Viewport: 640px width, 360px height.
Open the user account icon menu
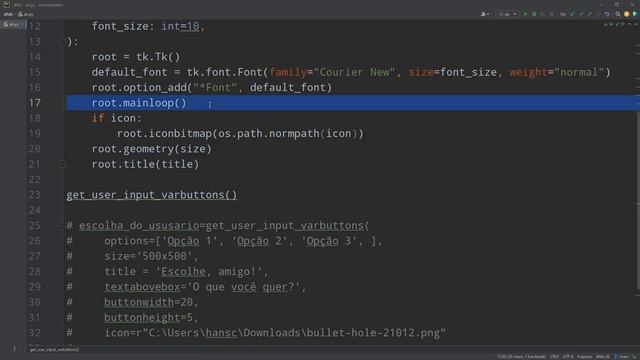pyautogui.click(x=484, y=14)
